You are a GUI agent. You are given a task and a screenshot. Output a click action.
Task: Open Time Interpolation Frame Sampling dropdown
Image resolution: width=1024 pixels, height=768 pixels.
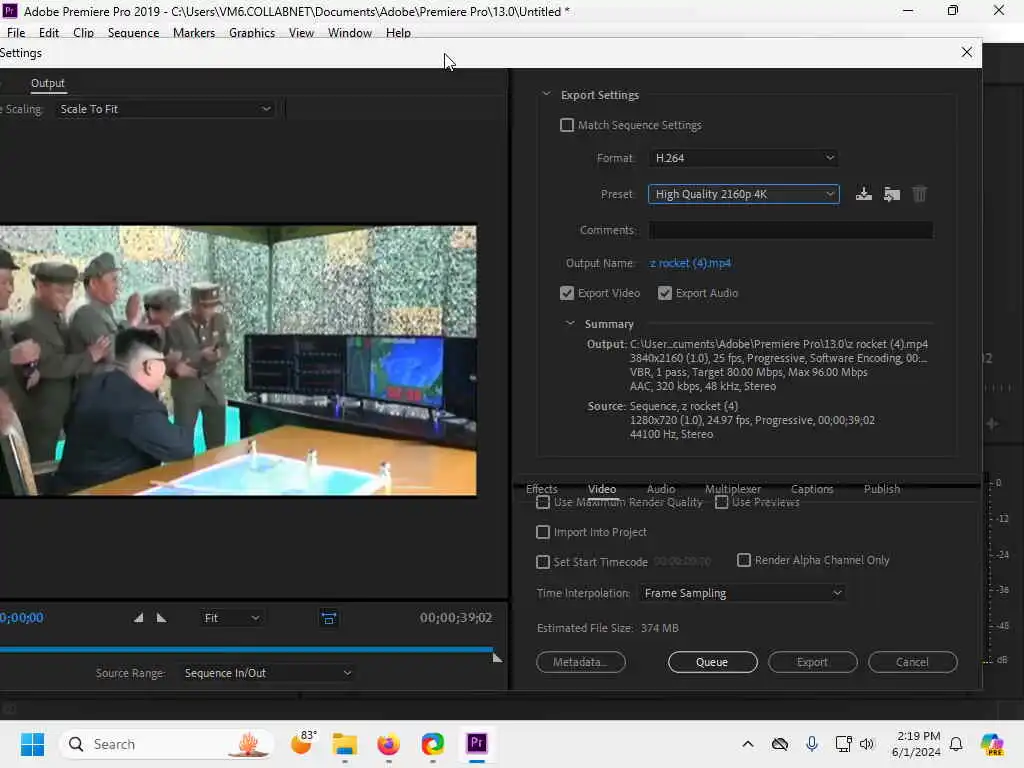point(743,593)
